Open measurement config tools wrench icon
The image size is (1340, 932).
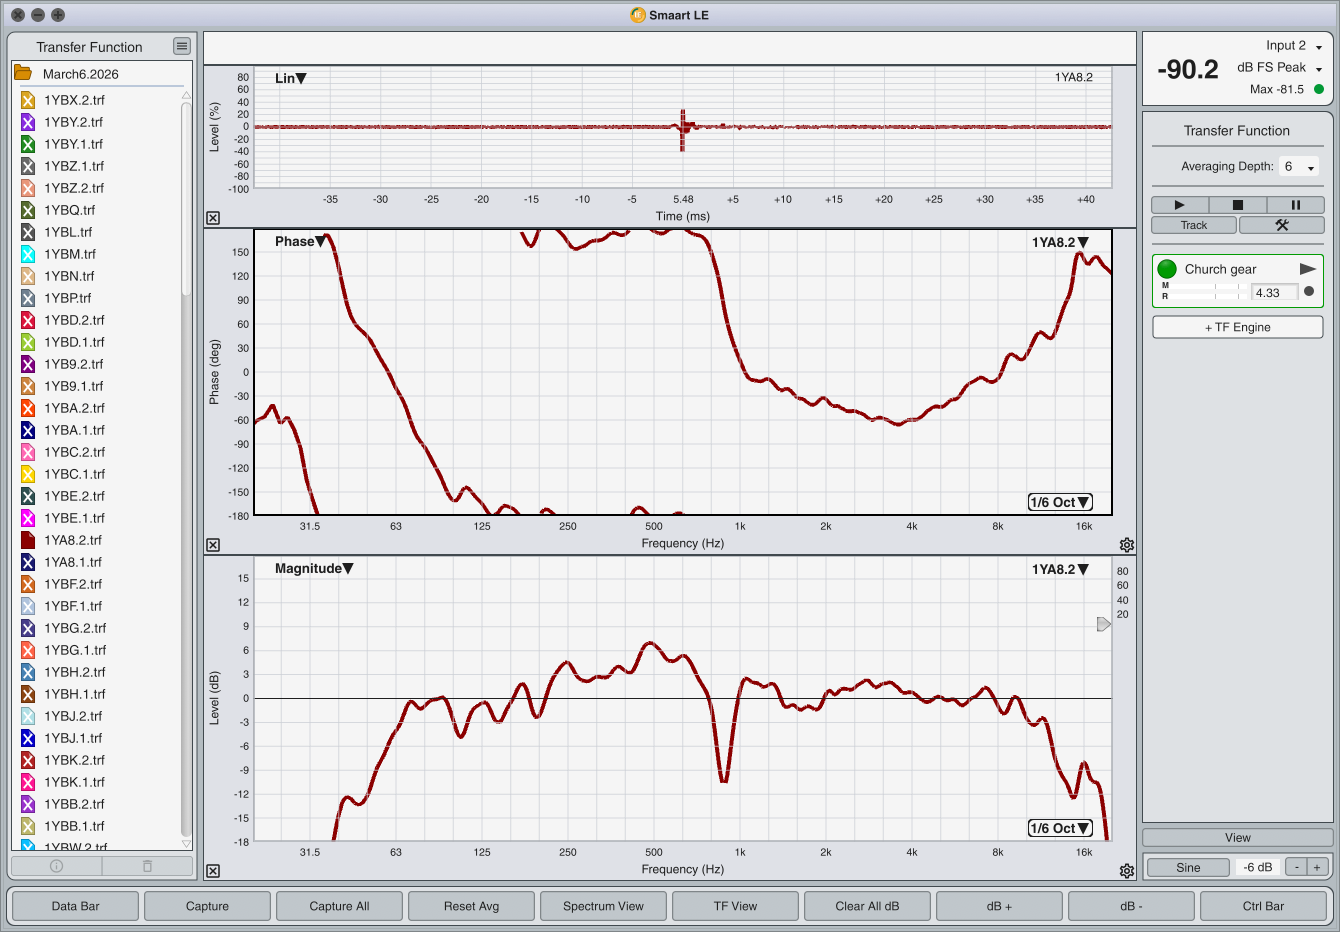[x=1281, y=225]
